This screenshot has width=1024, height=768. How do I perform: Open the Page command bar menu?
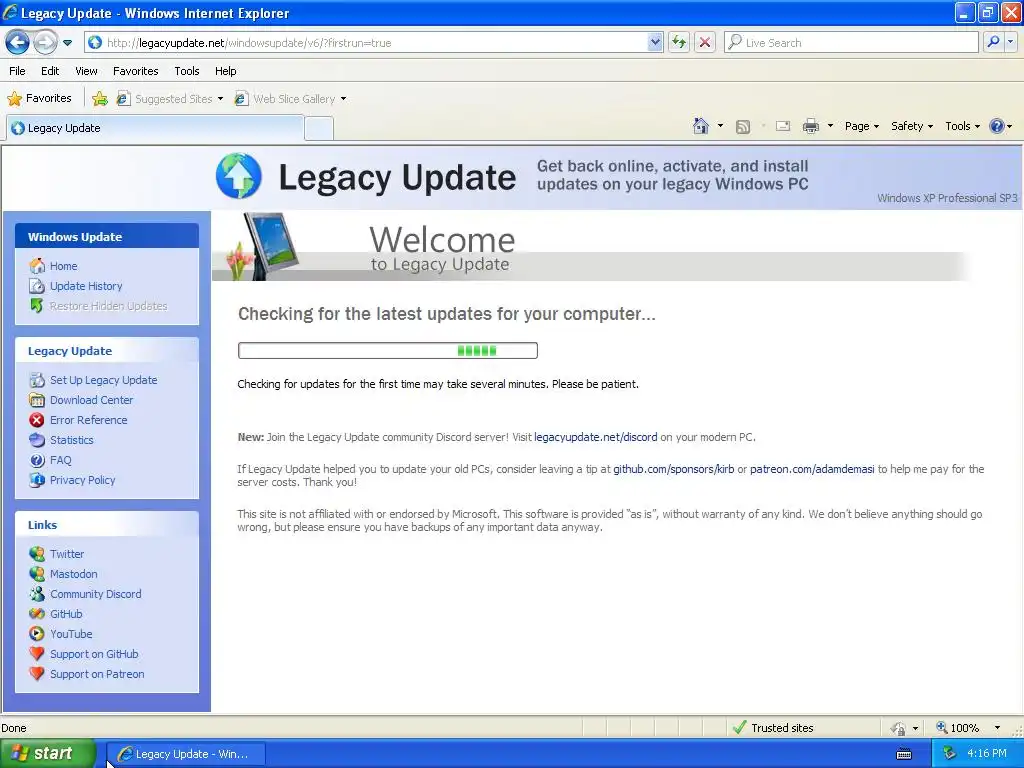(861, 126)
